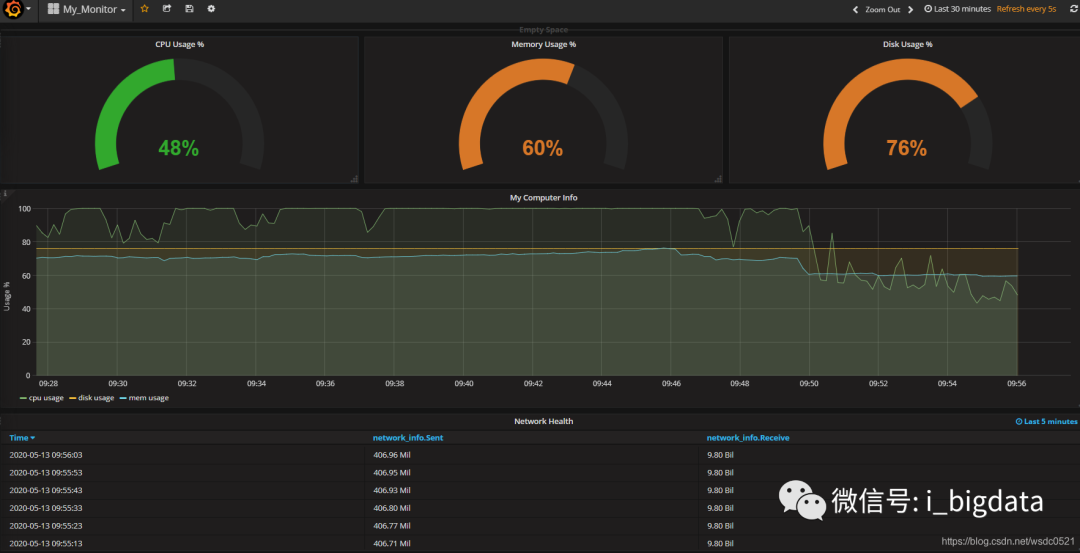1080x553 pixels.
Task: Click the Disk Usage % gauge panel
Action: [x=907, y=110]
